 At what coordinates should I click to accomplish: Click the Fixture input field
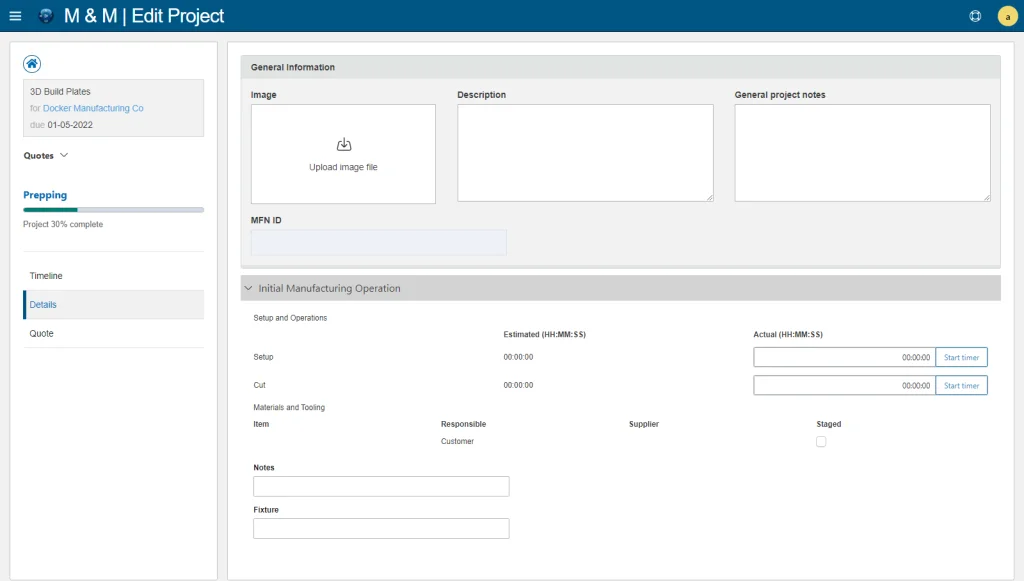click(381, 528)
